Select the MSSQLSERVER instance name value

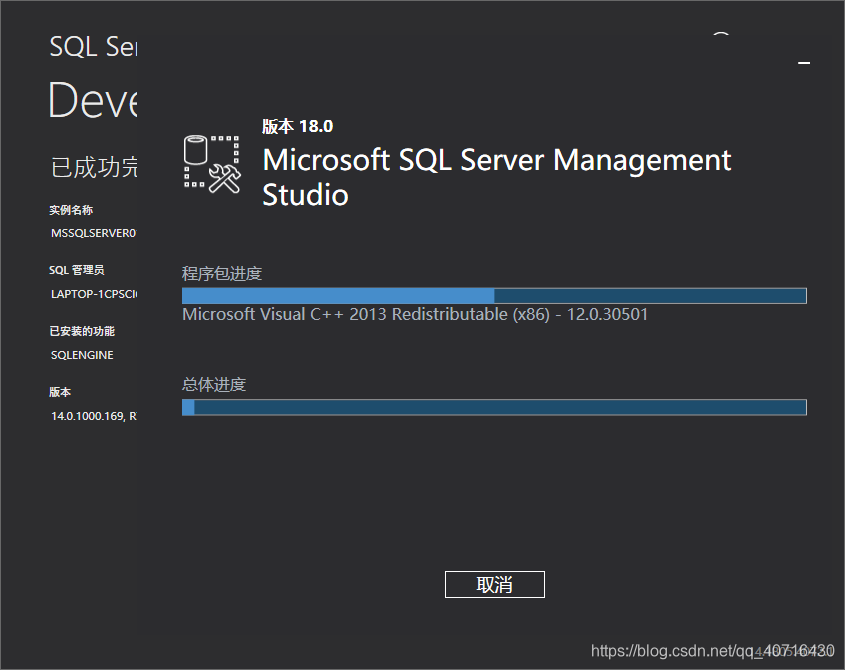93,233
